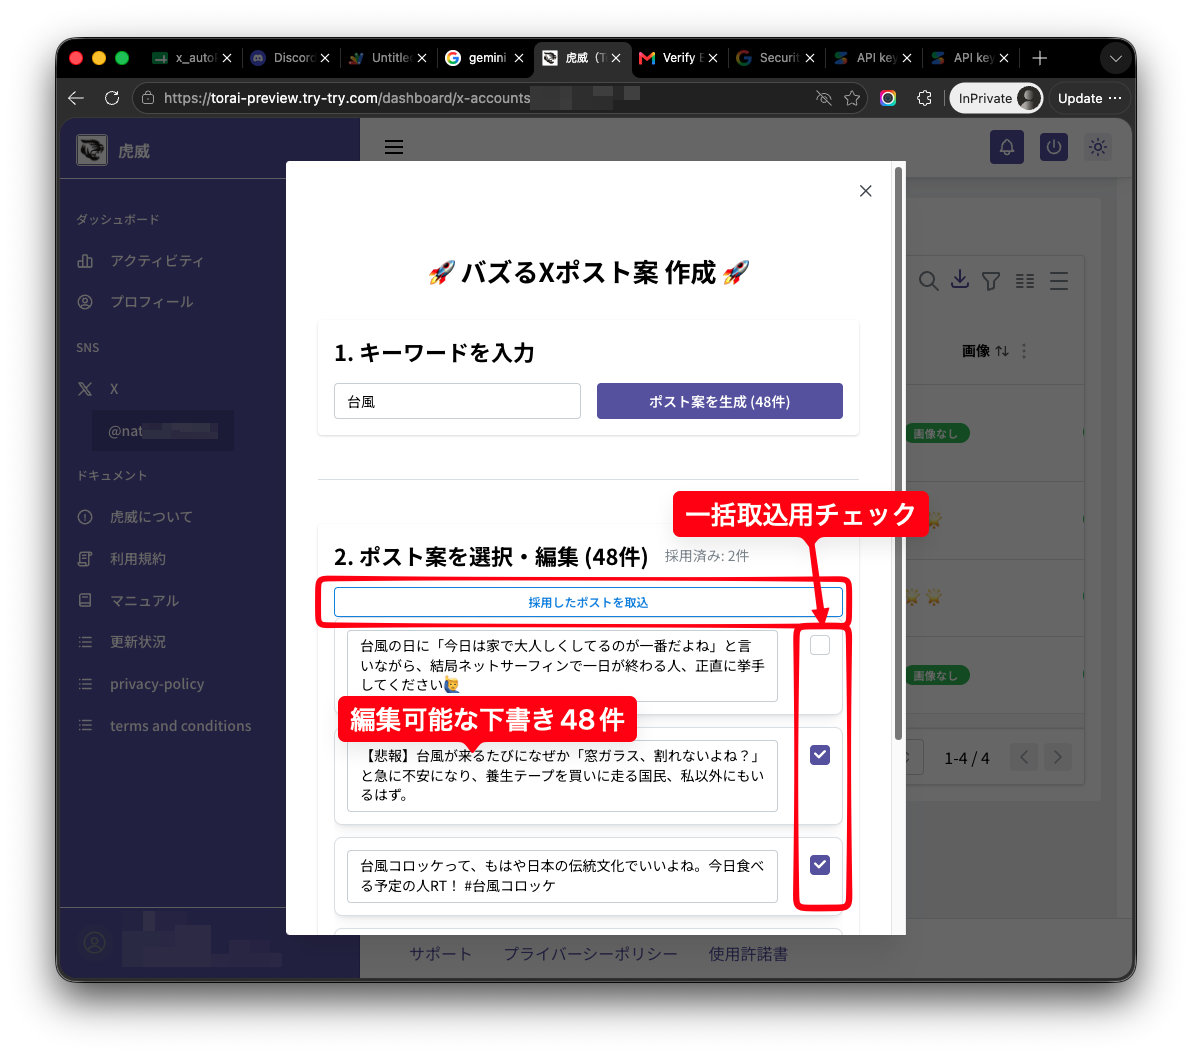Screen dimensions: 1192x1056
Task: Click the browser Update button
Action: click(x=1089, y=98)
